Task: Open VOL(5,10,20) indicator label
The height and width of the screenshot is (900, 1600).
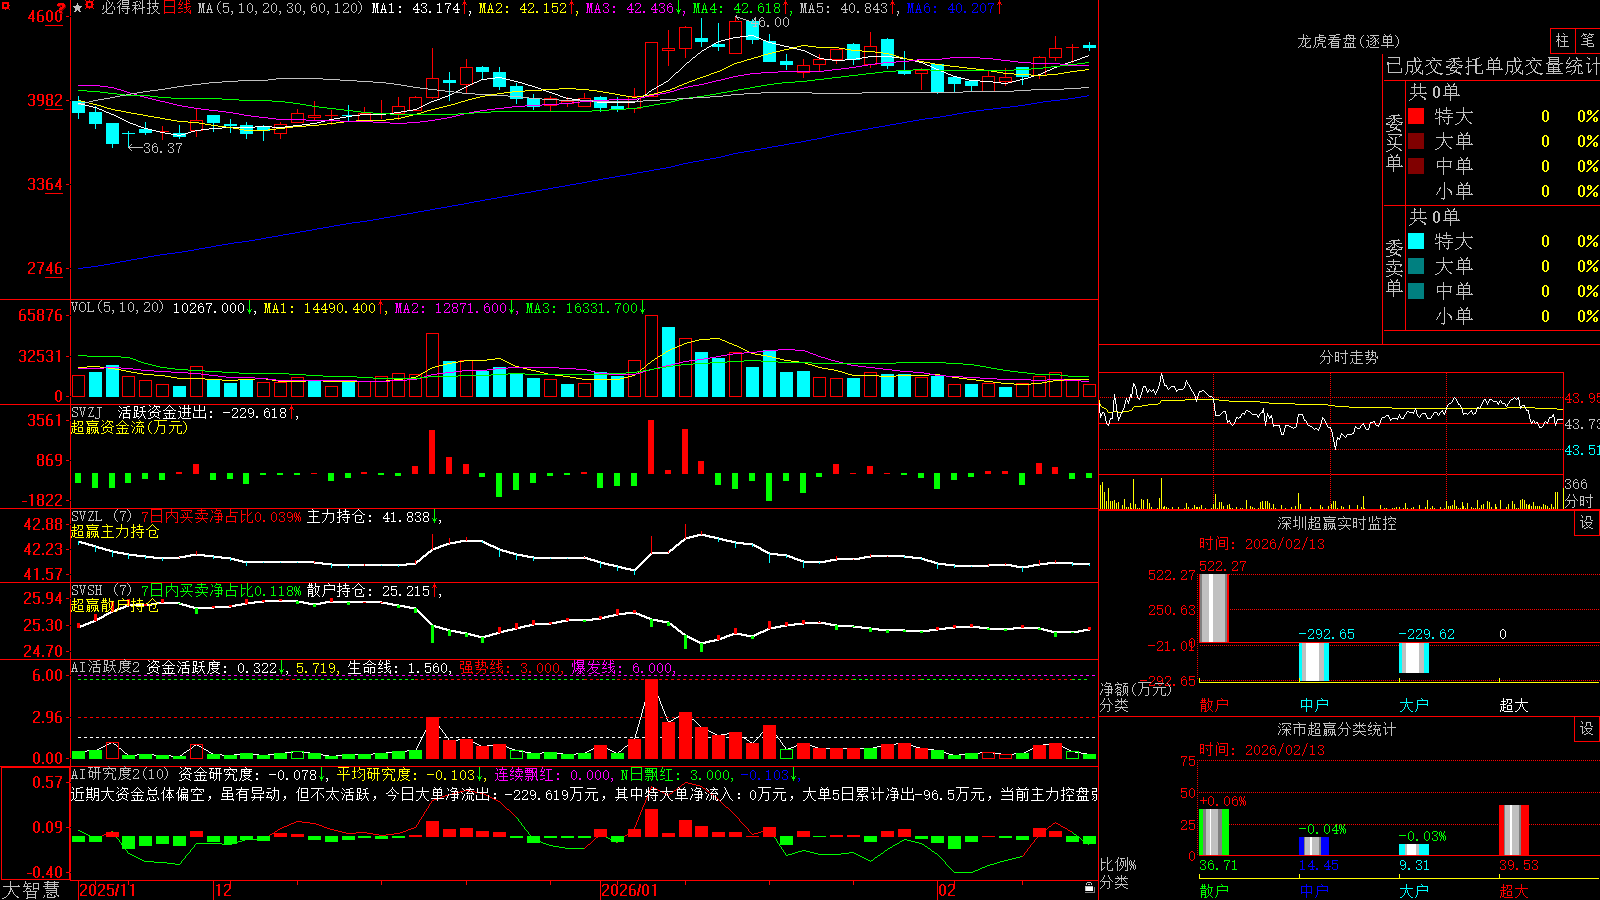Action: pyautogui.click(x=117, y=308)
